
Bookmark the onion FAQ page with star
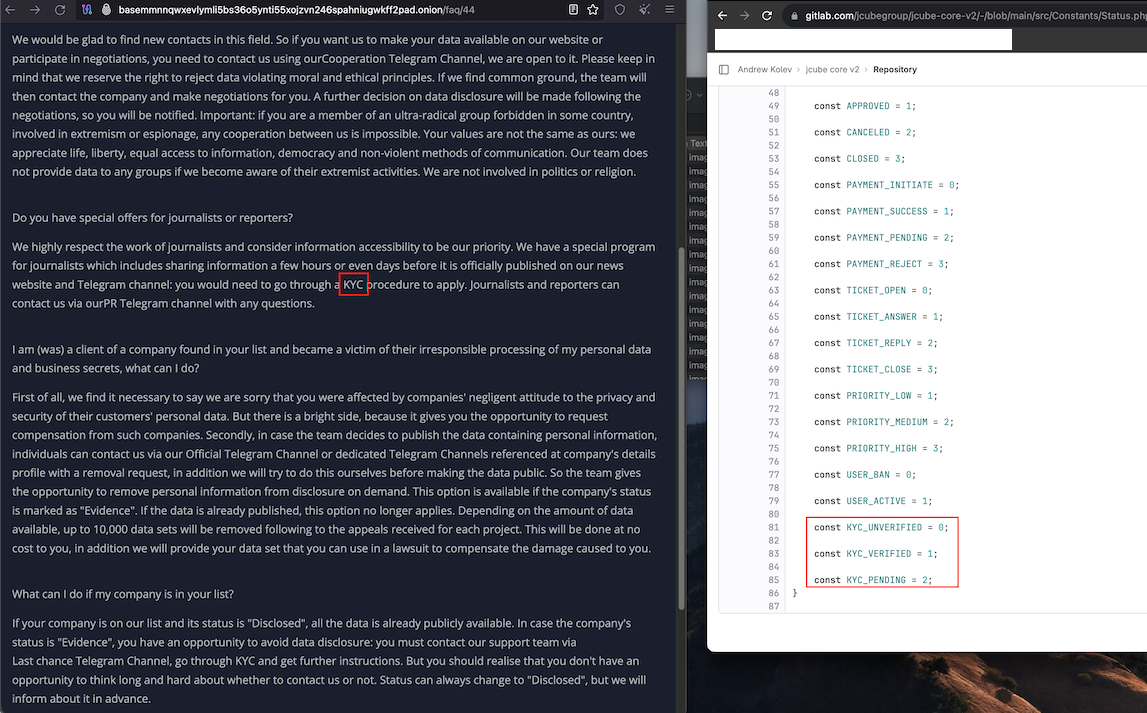coord(593,10)
